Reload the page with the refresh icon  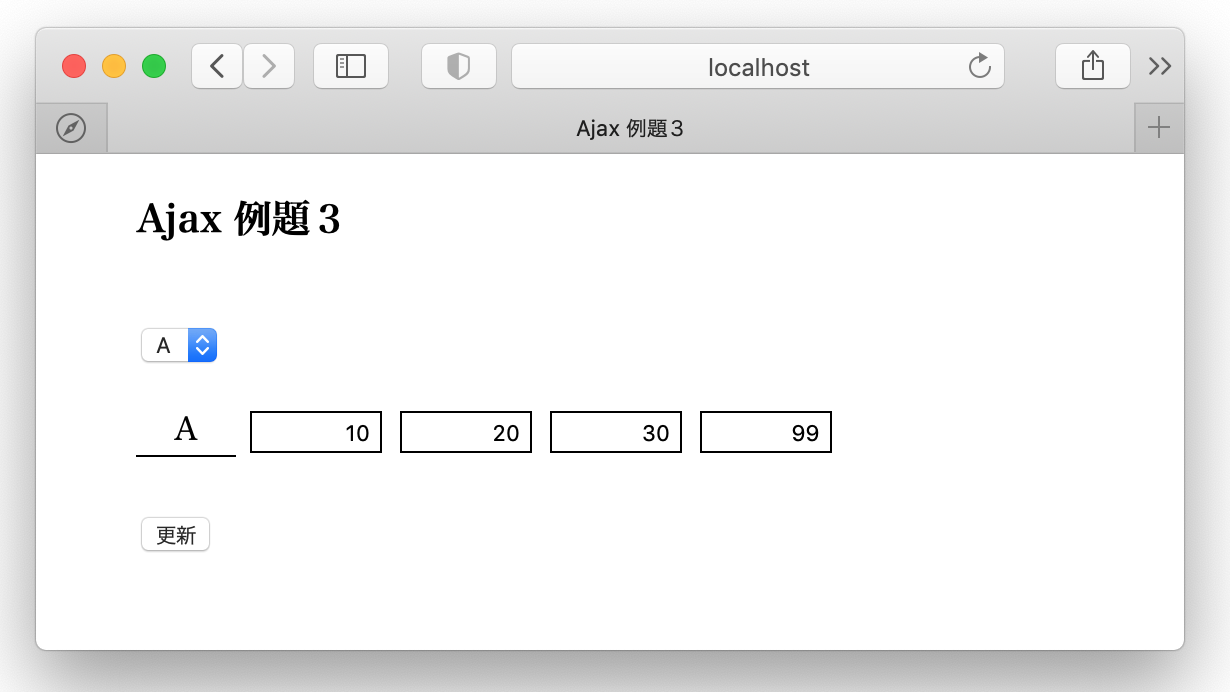(980, 67)
